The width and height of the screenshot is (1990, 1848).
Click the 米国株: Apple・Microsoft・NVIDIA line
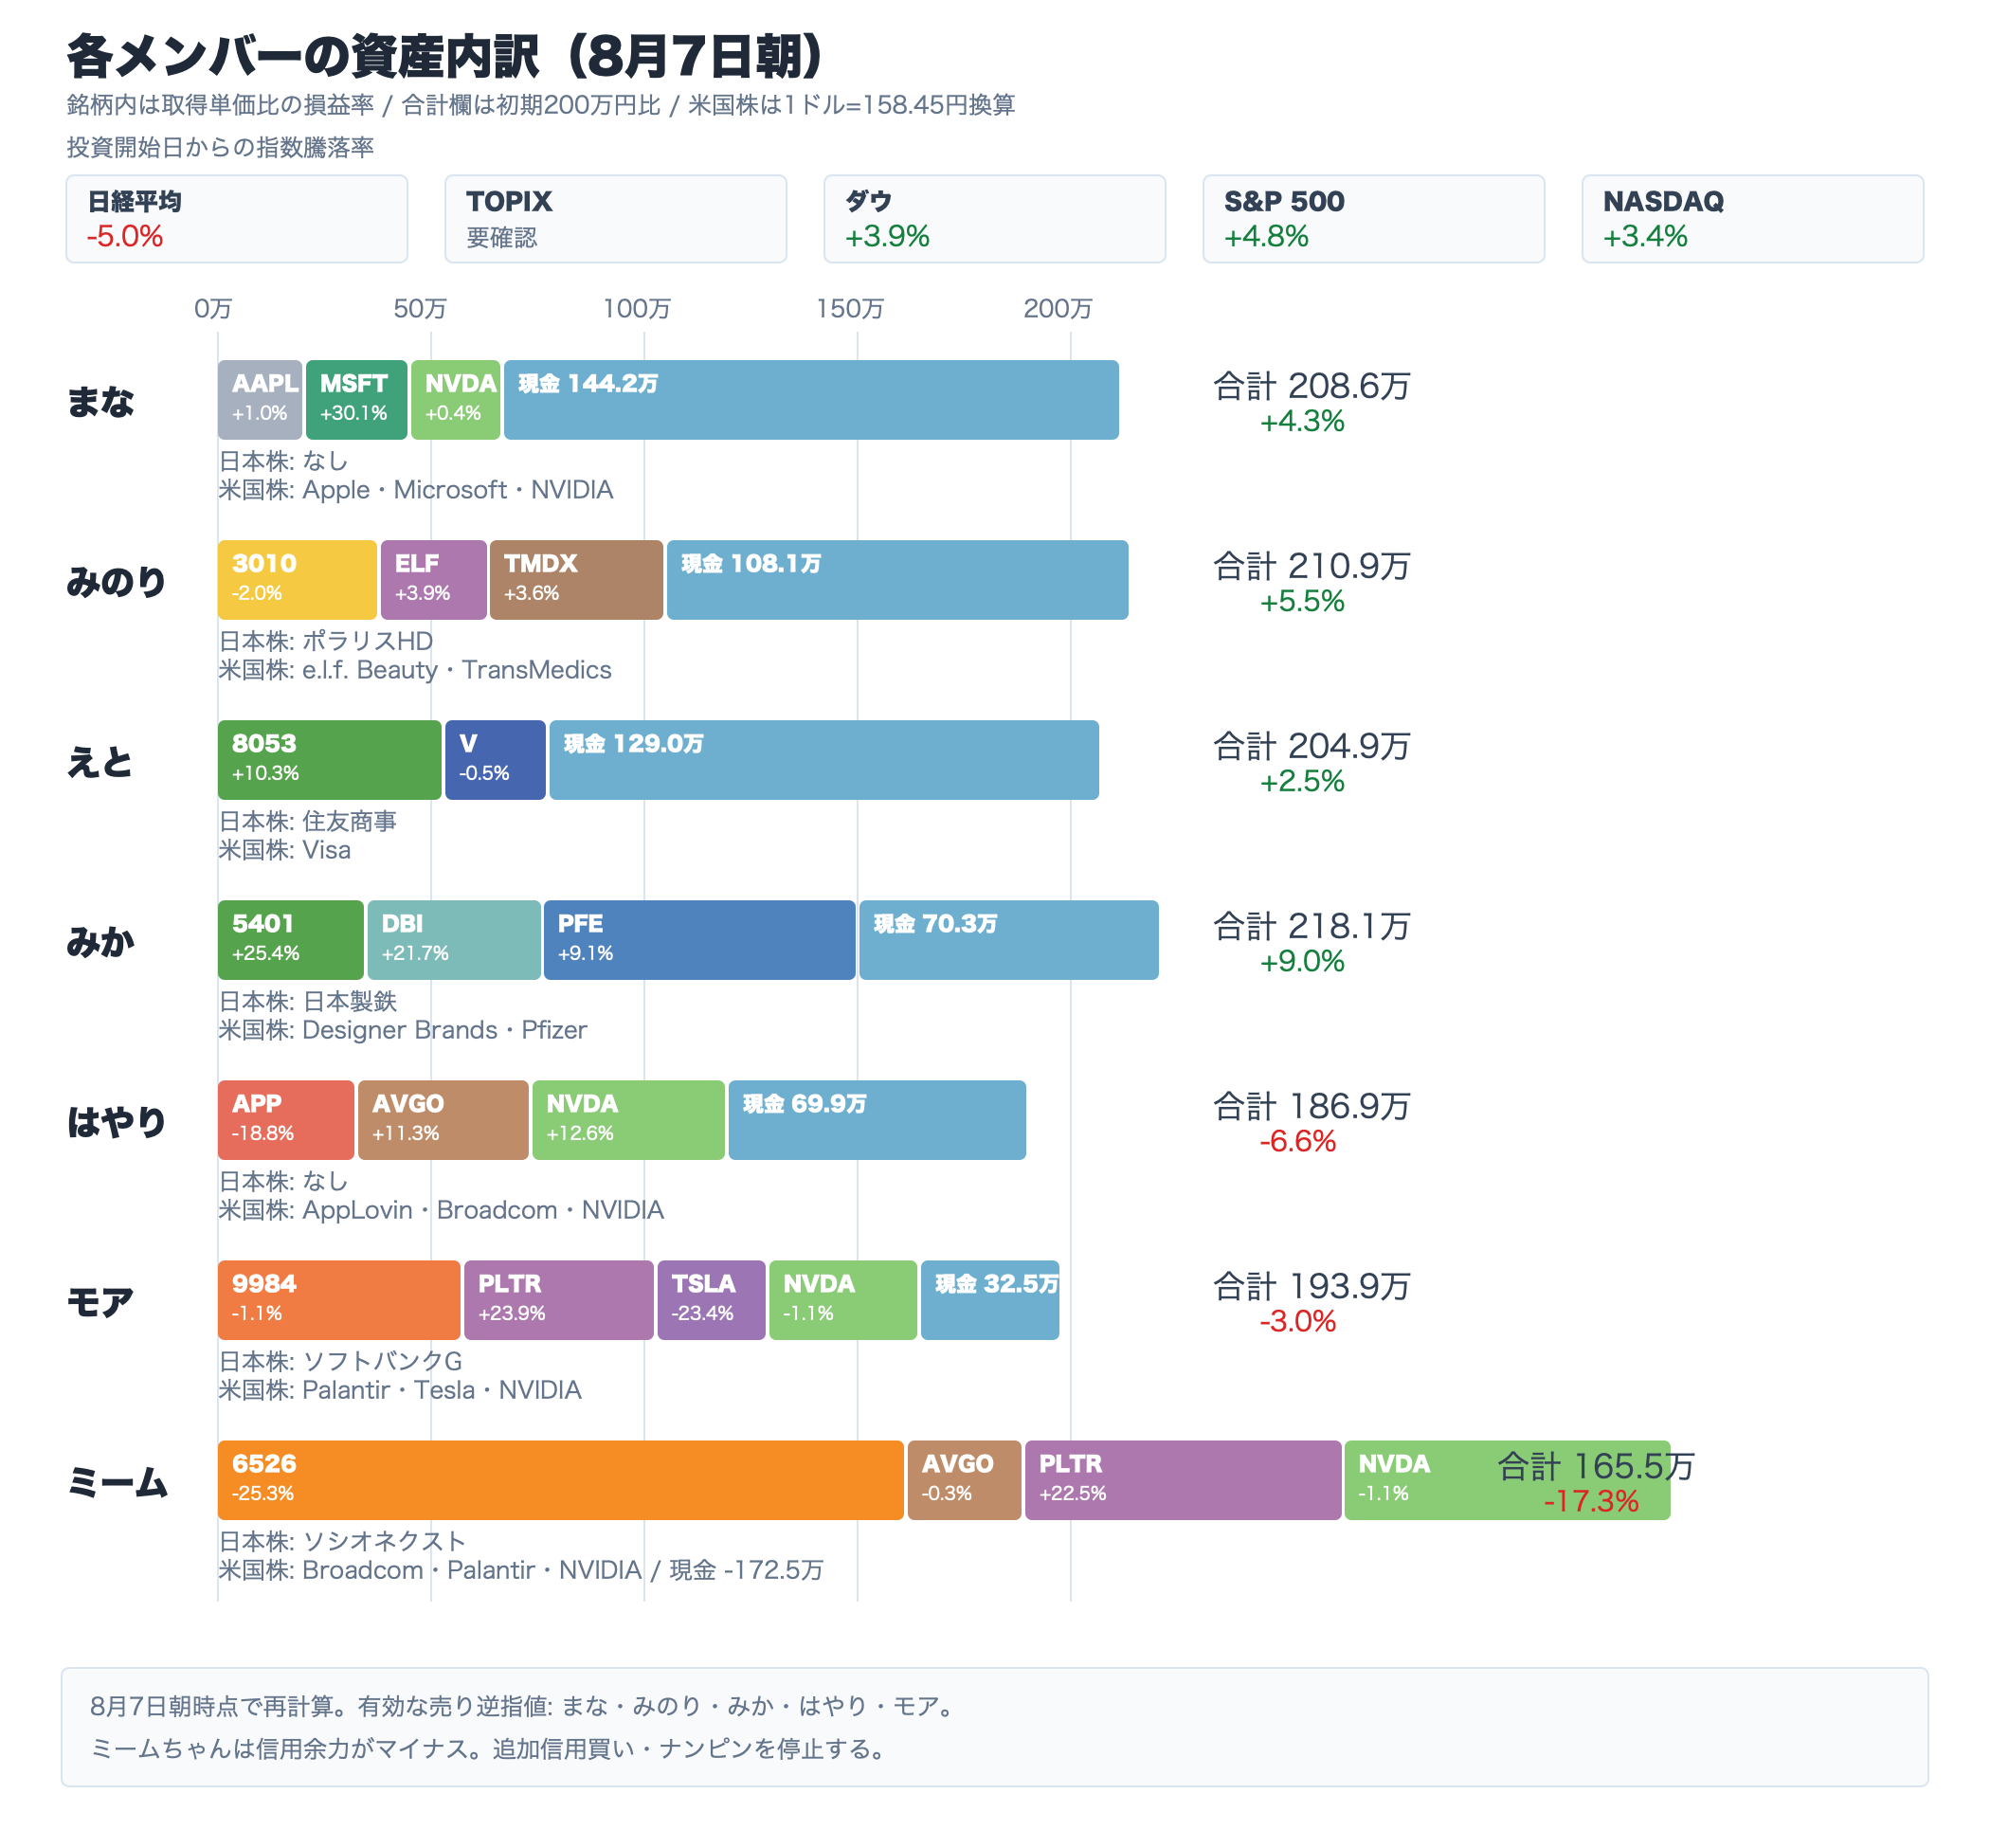pos(416,490)
